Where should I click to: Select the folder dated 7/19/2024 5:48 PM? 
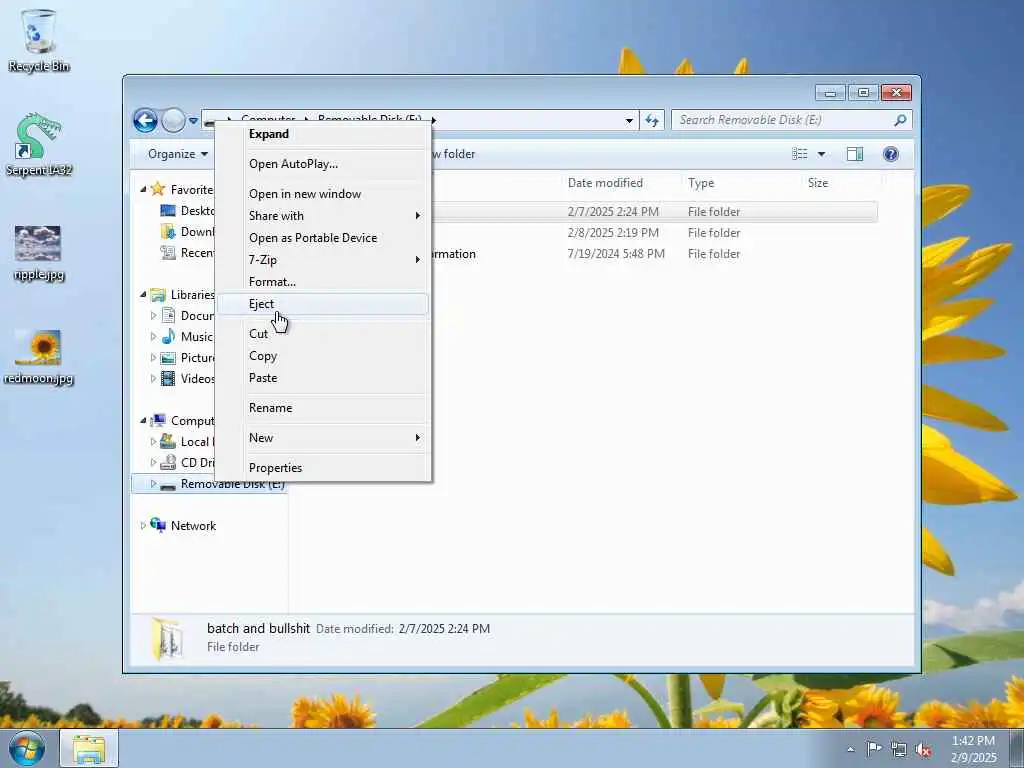584,253
